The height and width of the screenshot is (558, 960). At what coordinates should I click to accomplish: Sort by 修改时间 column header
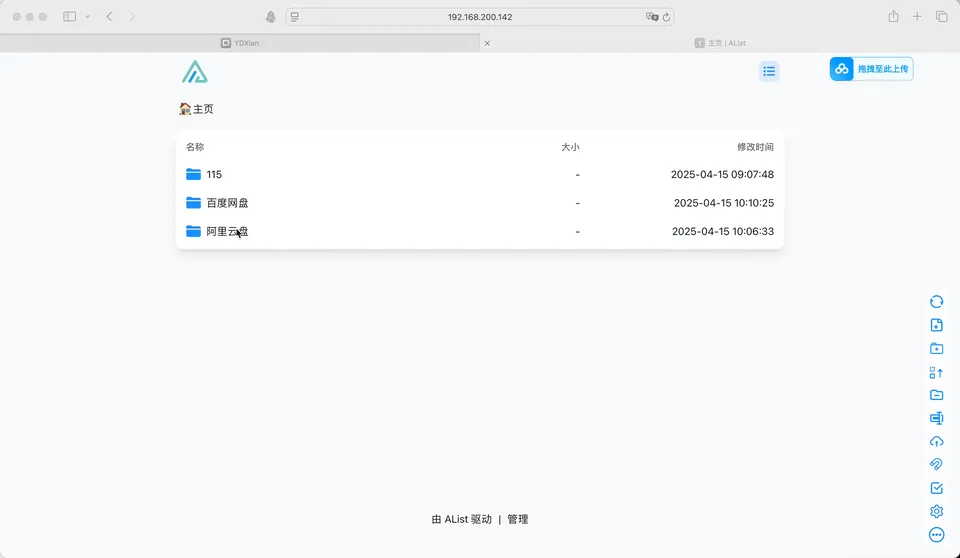(x=755, y=147)
